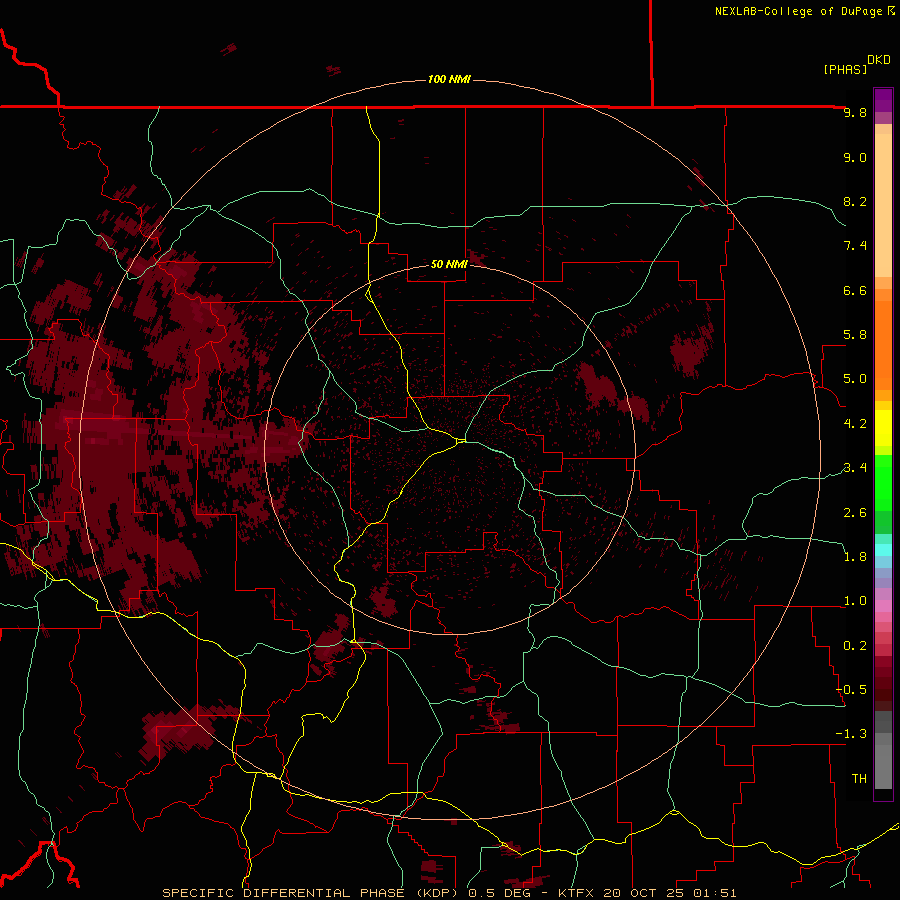
Task: Click the -1.3 legend value
Action: [x=851, y=734]
